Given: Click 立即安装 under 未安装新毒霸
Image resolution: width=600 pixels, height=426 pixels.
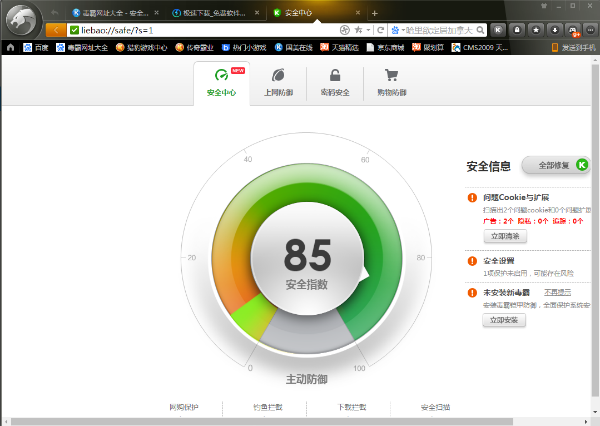Looking at the screenshot, I should coord(505,321).
